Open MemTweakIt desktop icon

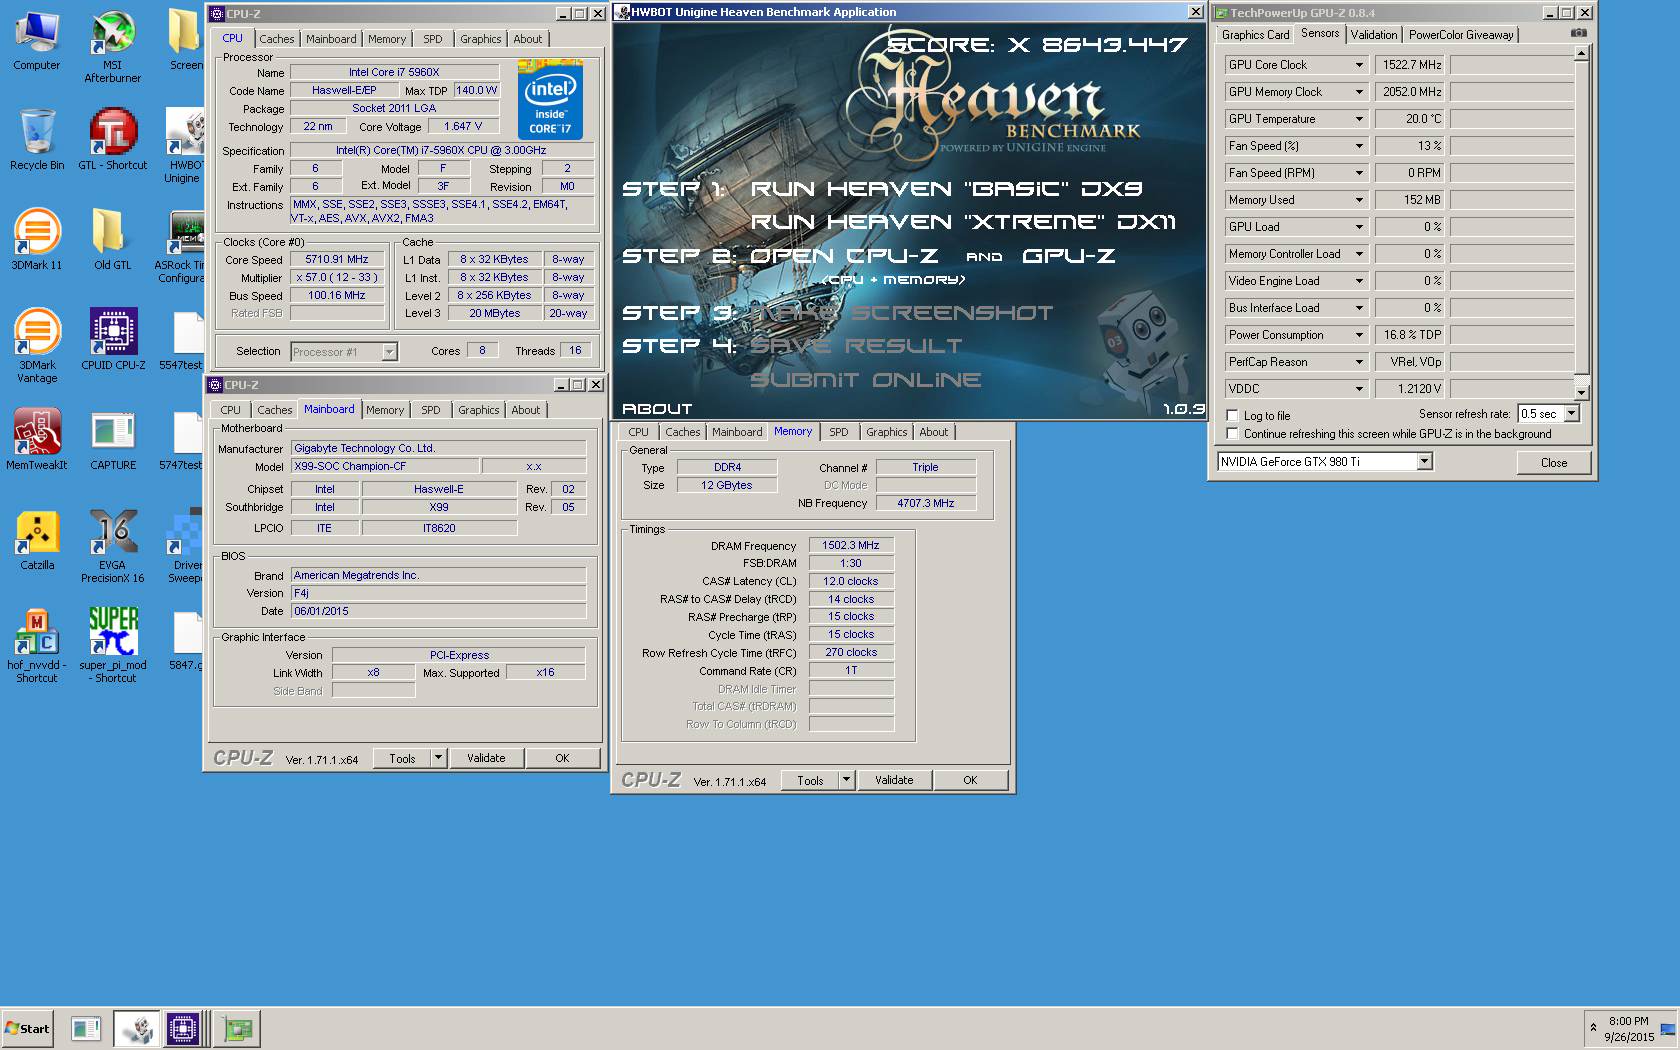pyautogui.click(x=37, y=440)
